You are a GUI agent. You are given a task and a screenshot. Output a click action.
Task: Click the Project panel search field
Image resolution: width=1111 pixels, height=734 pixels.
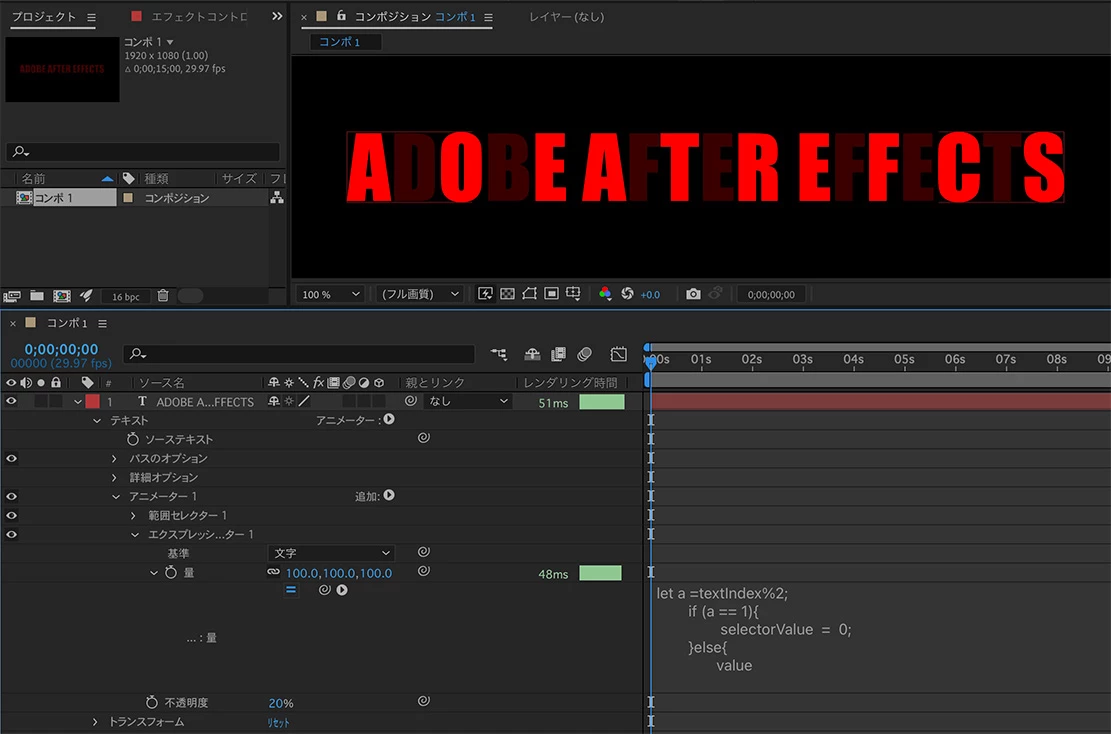tap(142, 152)
